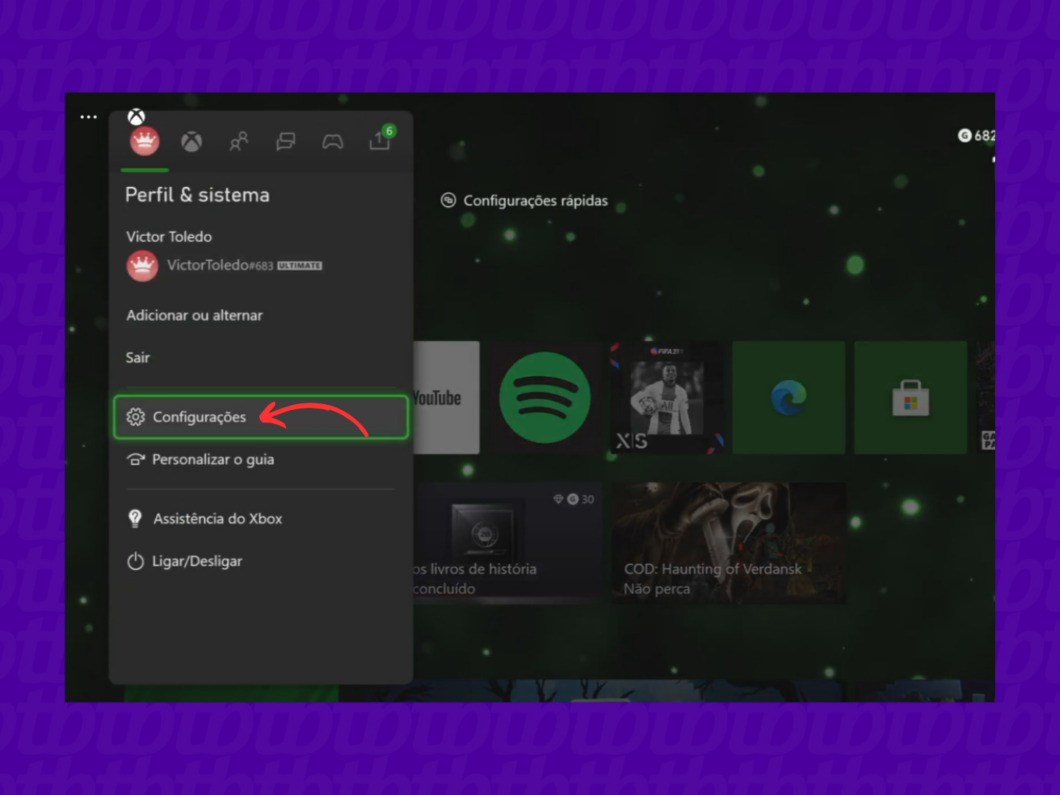Open the Profile & system crown tab
The width and height of the screenshot is (1060, 795).
pos(144,141)
